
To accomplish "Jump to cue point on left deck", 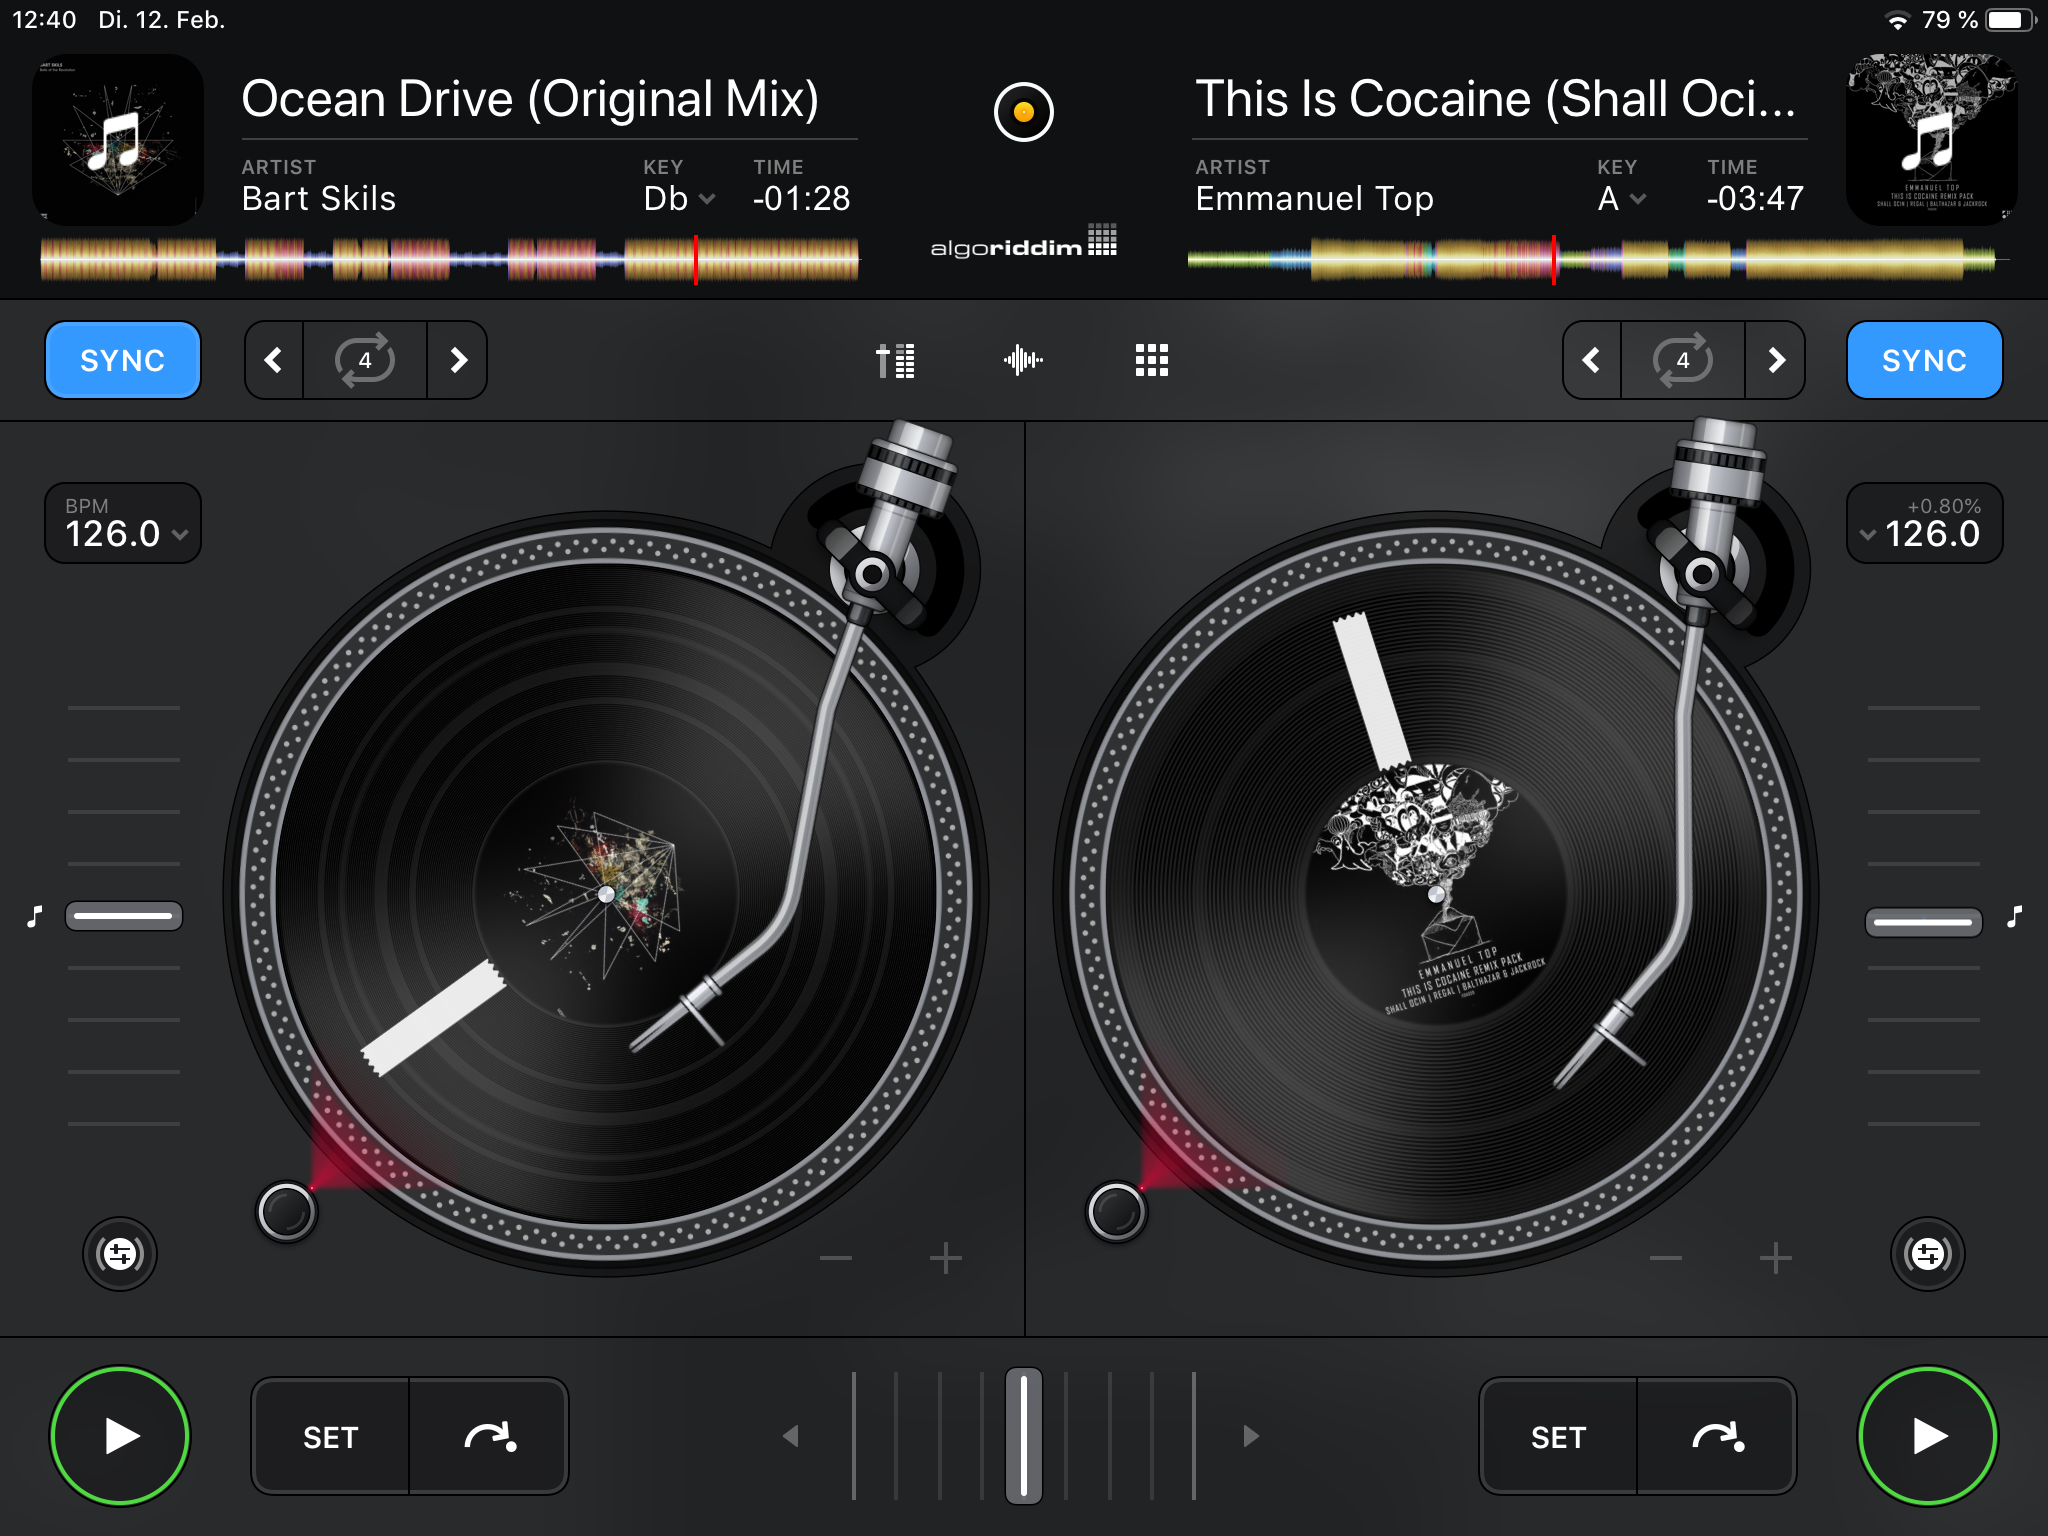I will tap(489, 1437).
